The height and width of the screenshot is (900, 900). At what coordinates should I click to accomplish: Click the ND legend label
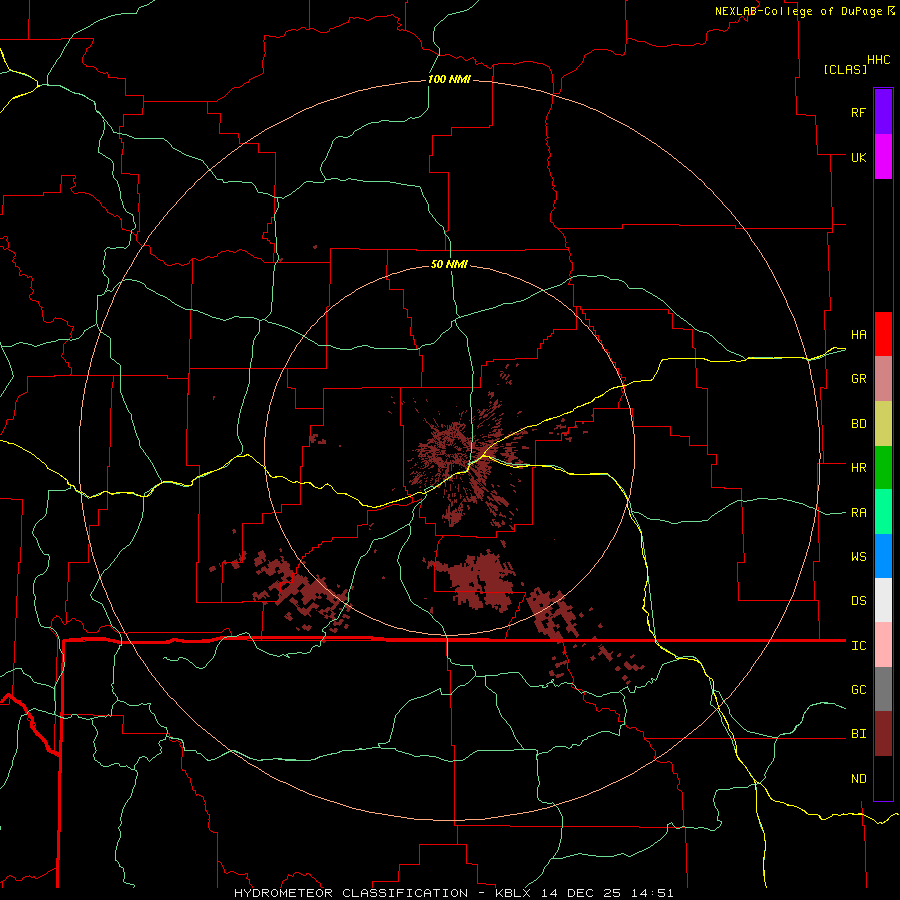pyautogui.click(x=859, y=779)
